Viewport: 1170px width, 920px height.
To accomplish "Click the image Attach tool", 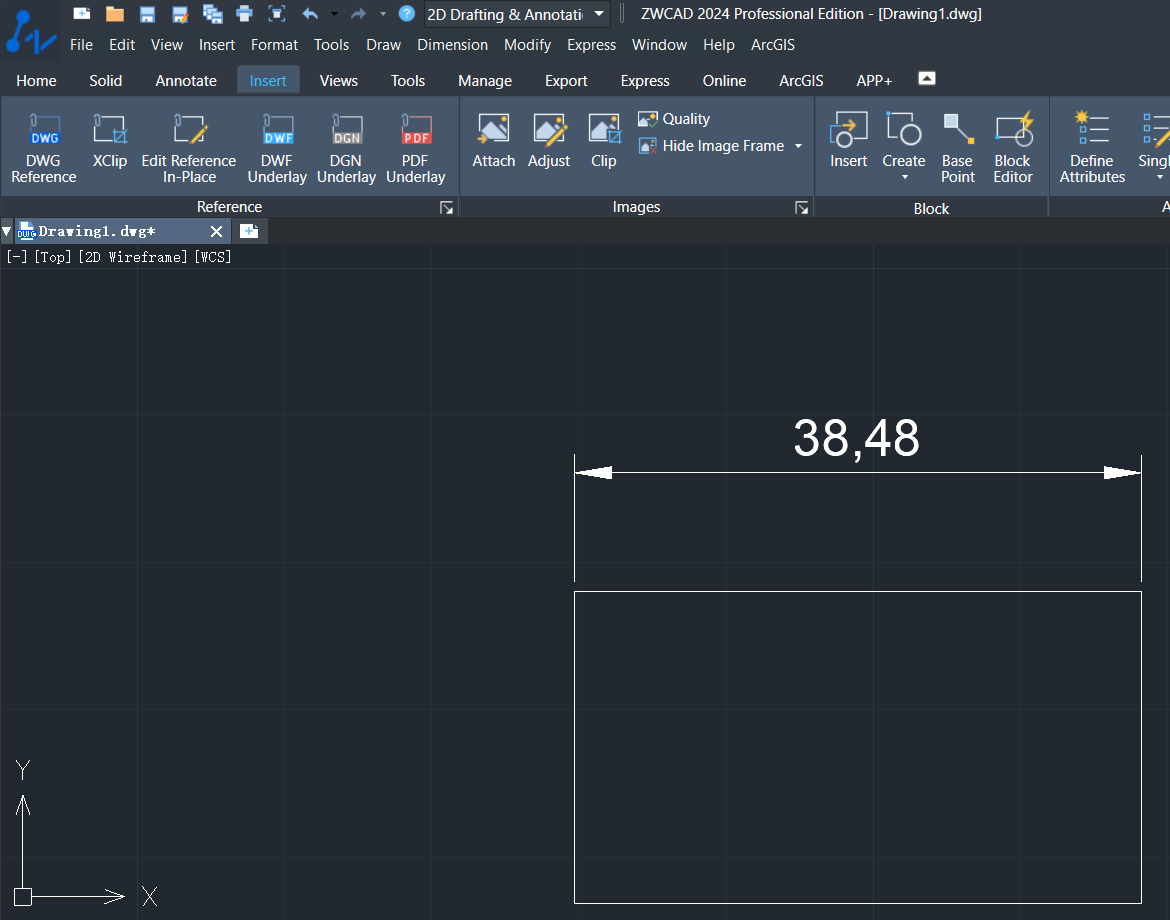I will tap(494, 142).
